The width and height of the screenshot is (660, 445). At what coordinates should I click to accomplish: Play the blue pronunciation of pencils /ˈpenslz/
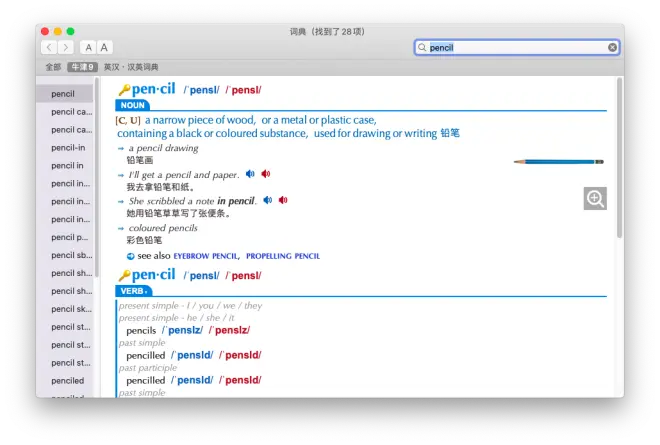click(x=182, y=330)
